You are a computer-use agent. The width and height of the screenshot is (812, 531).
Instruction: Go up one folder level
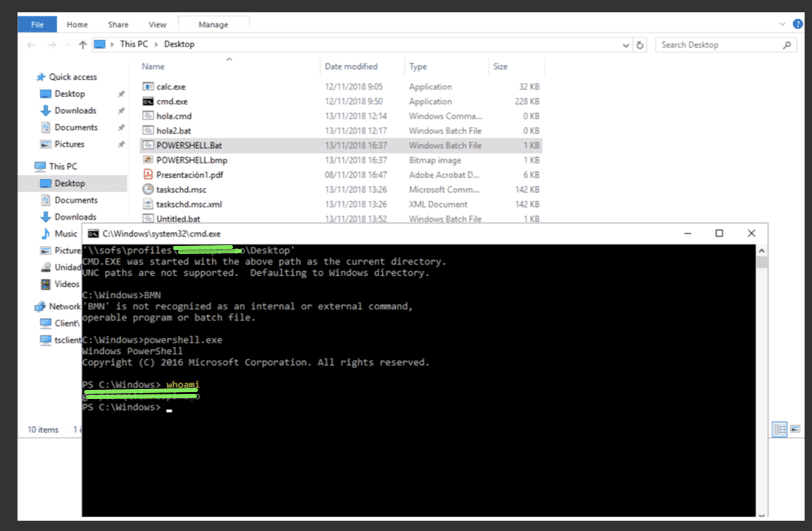[82, 45]
